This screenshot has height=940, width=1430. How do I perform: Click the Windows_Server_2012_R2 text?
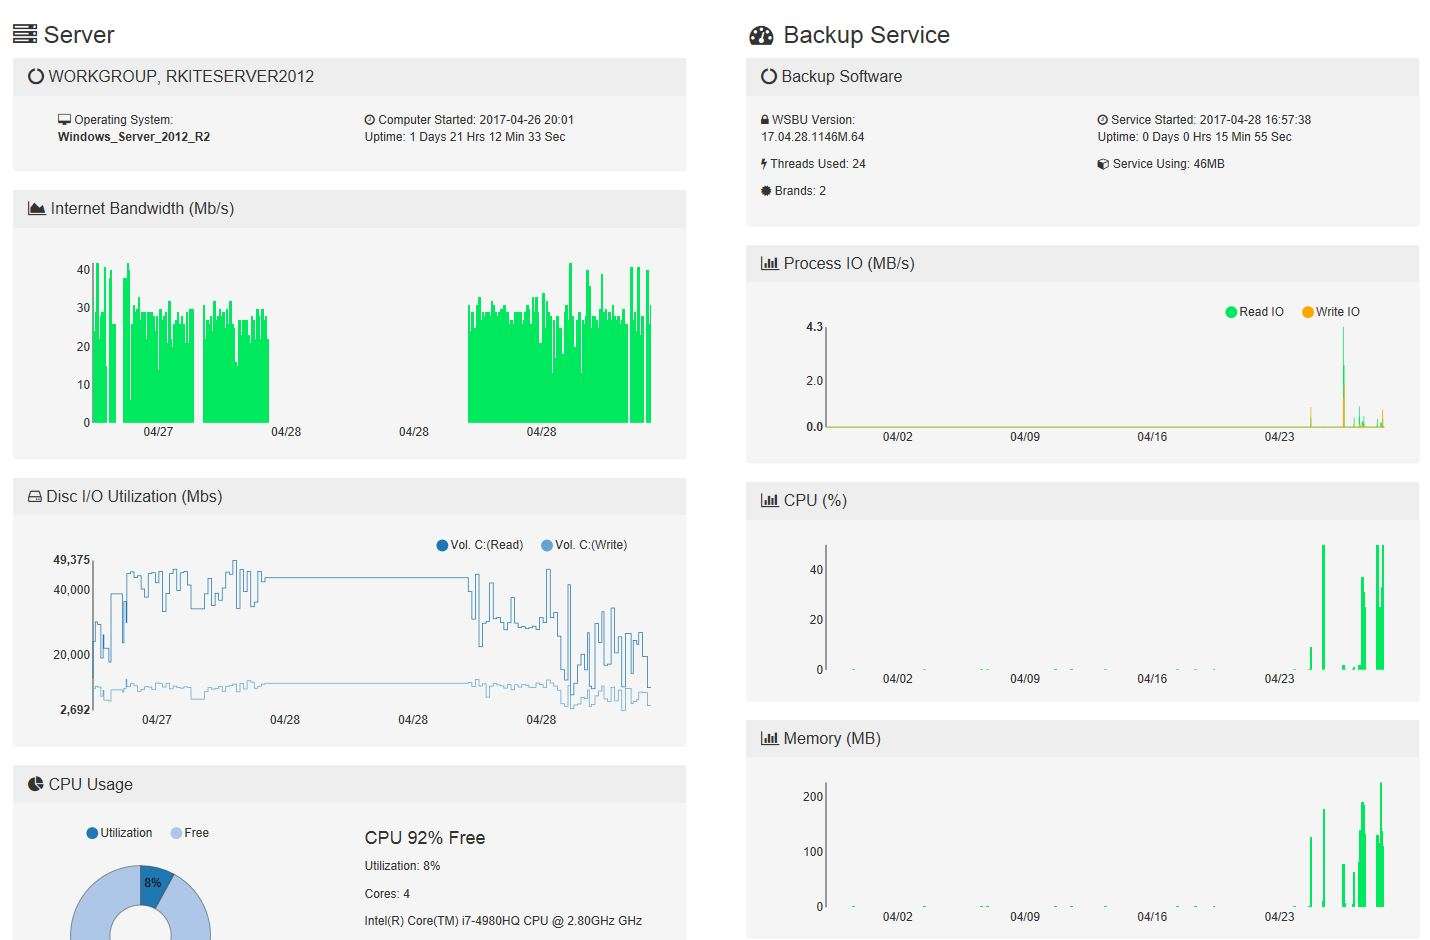[134, 137]
